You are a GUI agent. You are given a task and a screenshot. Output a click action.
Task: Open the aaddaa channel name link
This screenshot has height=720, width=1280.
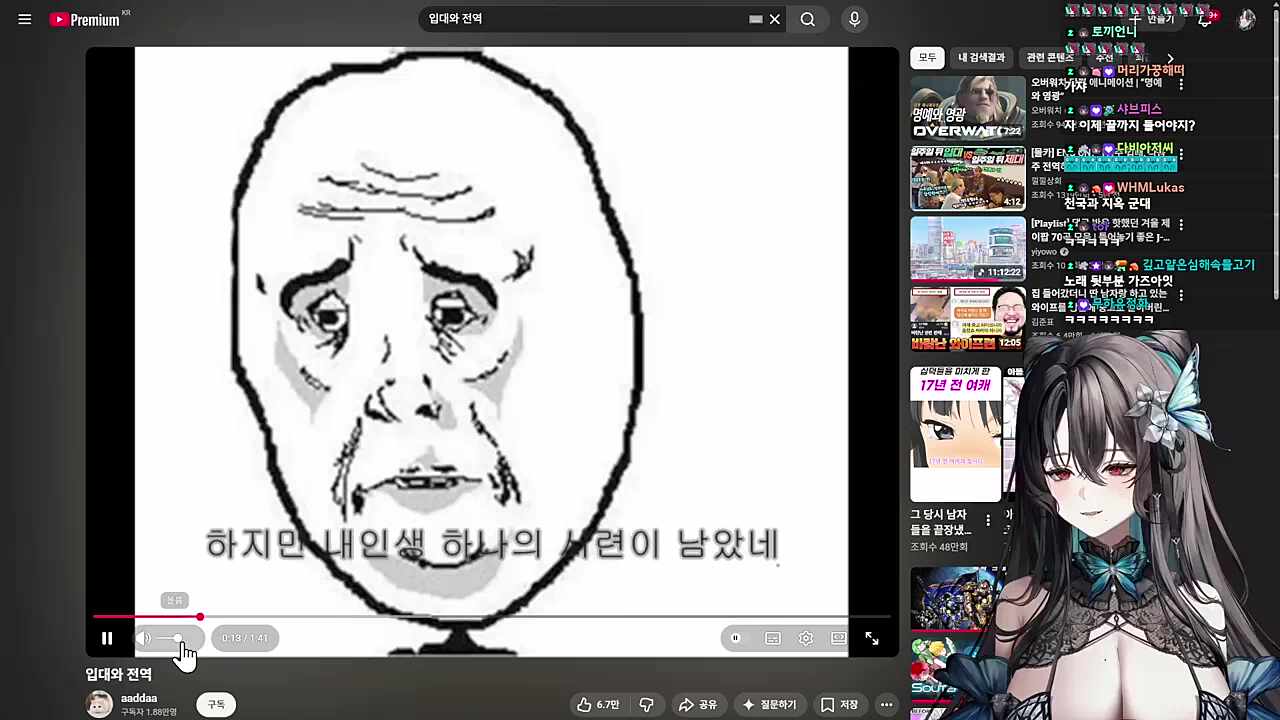click(139, 698)
